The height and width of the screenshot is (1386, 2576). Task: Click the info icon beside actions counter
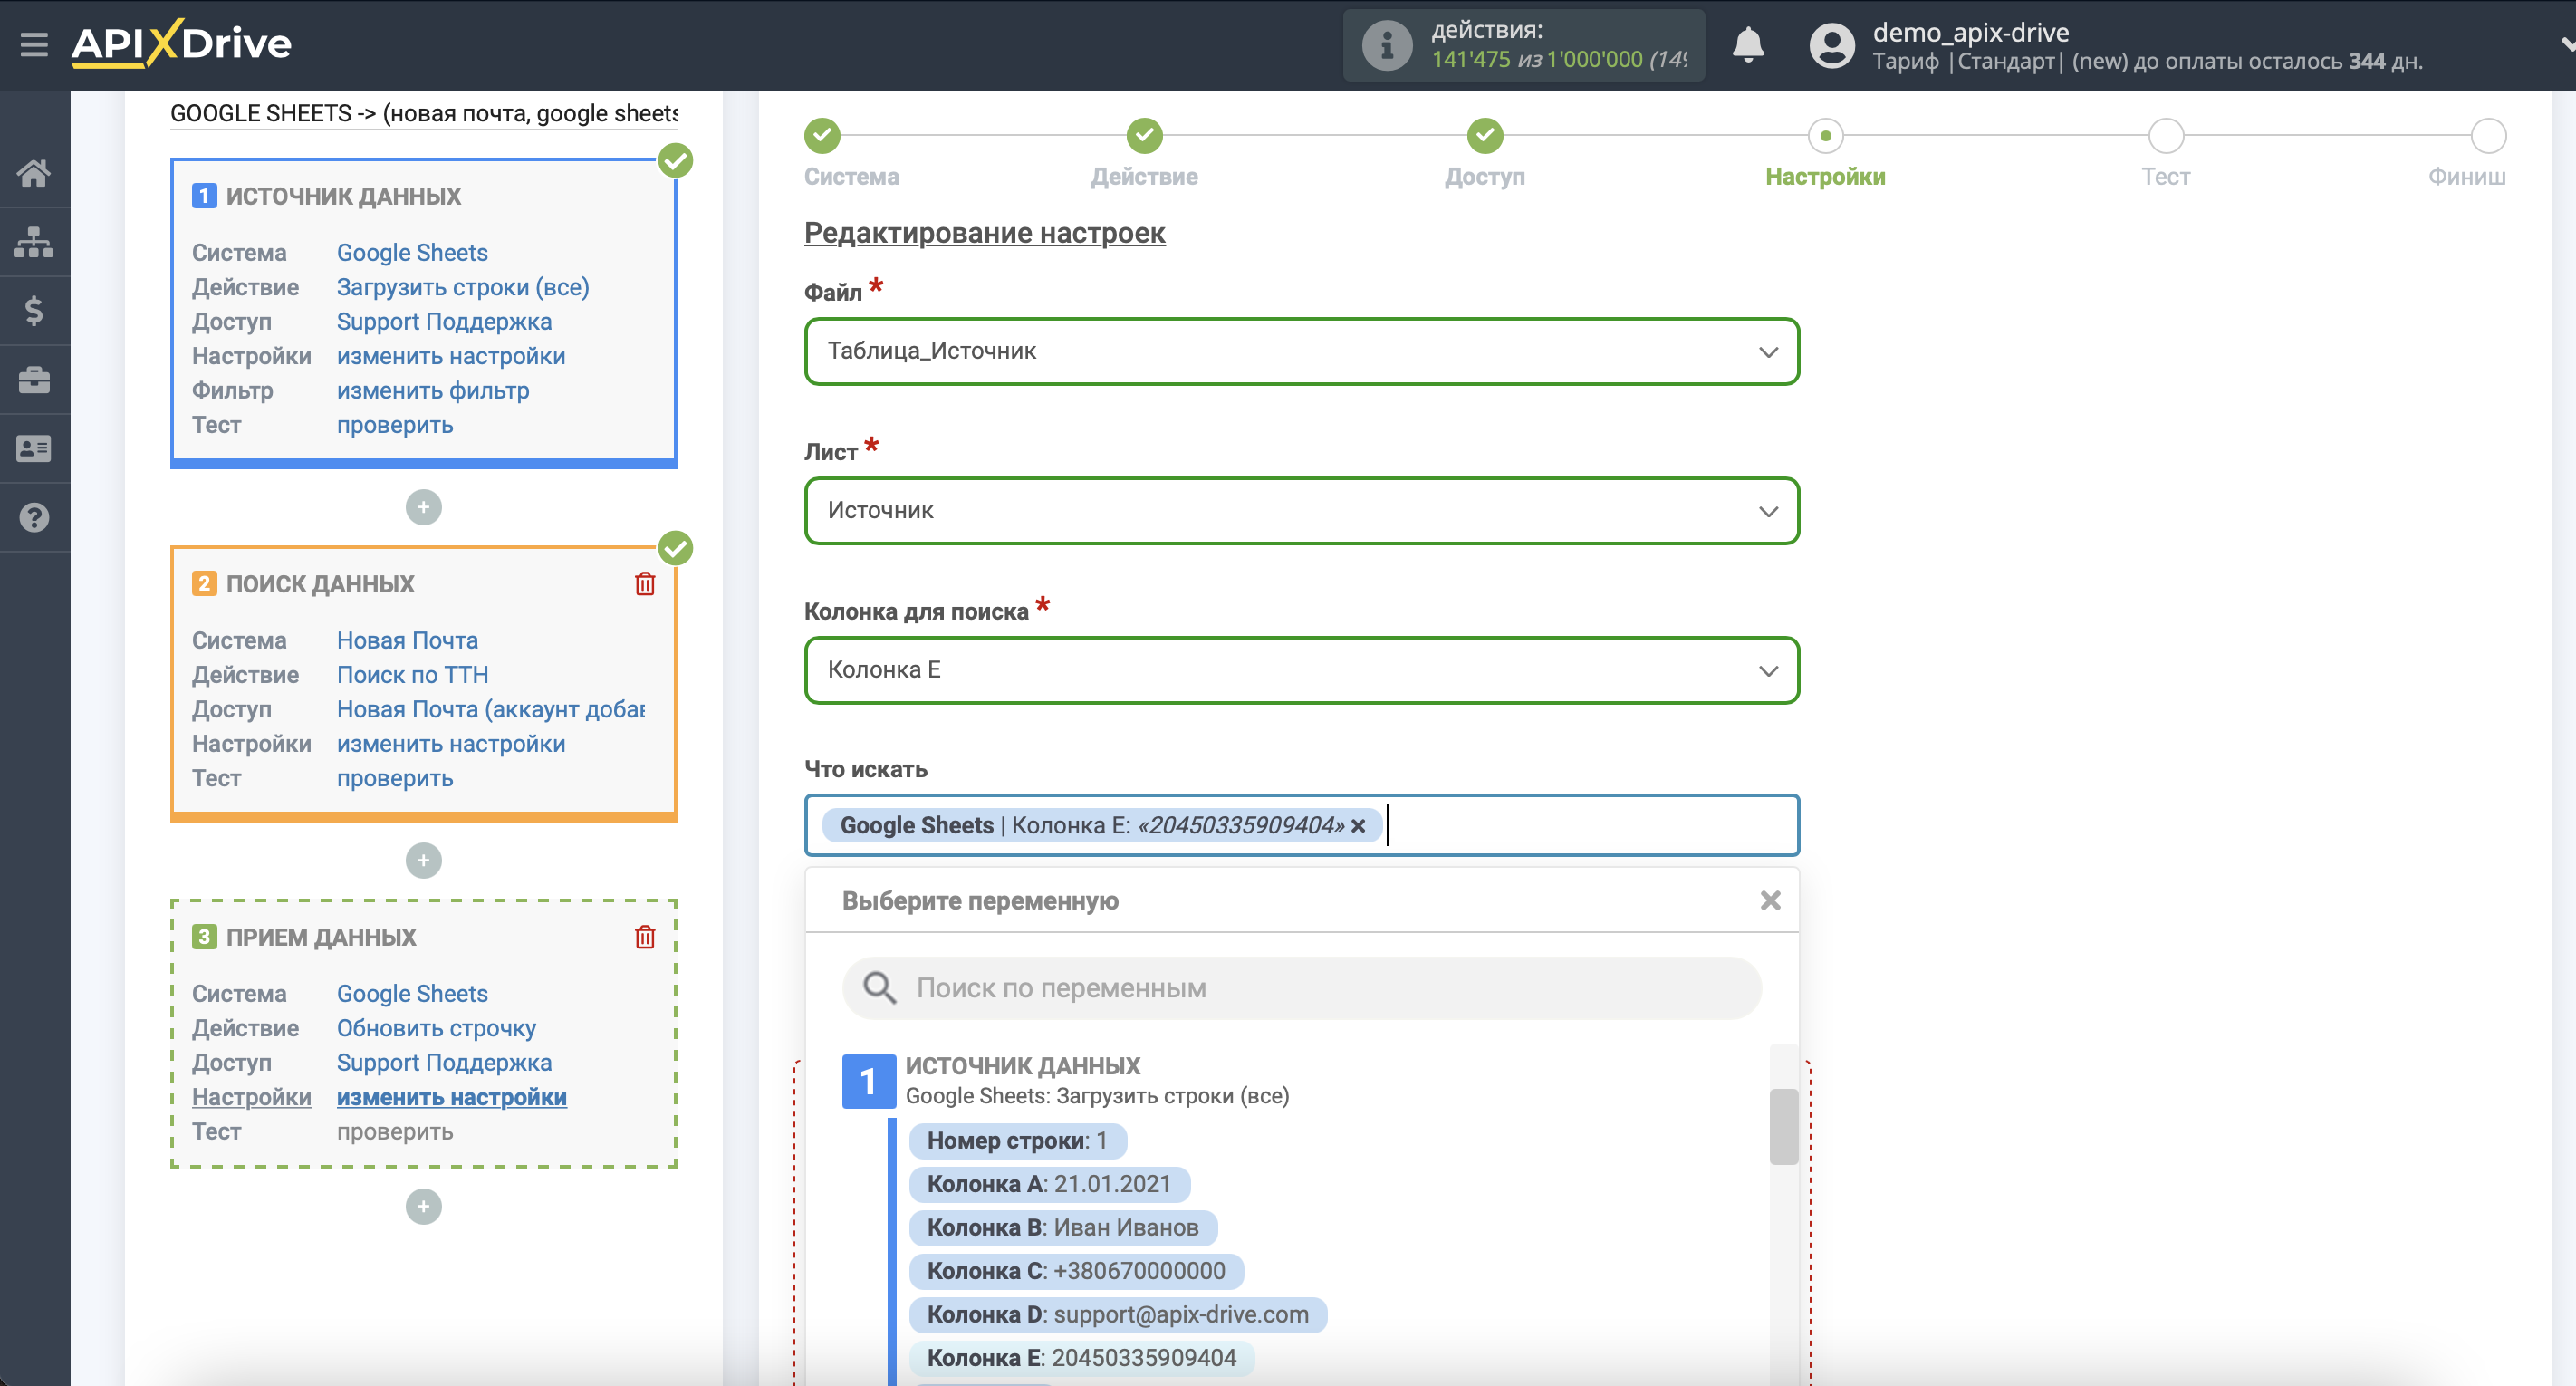tap(1386, 45)
